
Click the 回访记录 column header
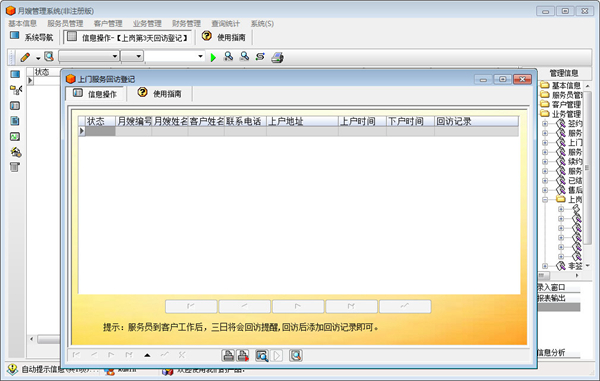tap(476, 121)
